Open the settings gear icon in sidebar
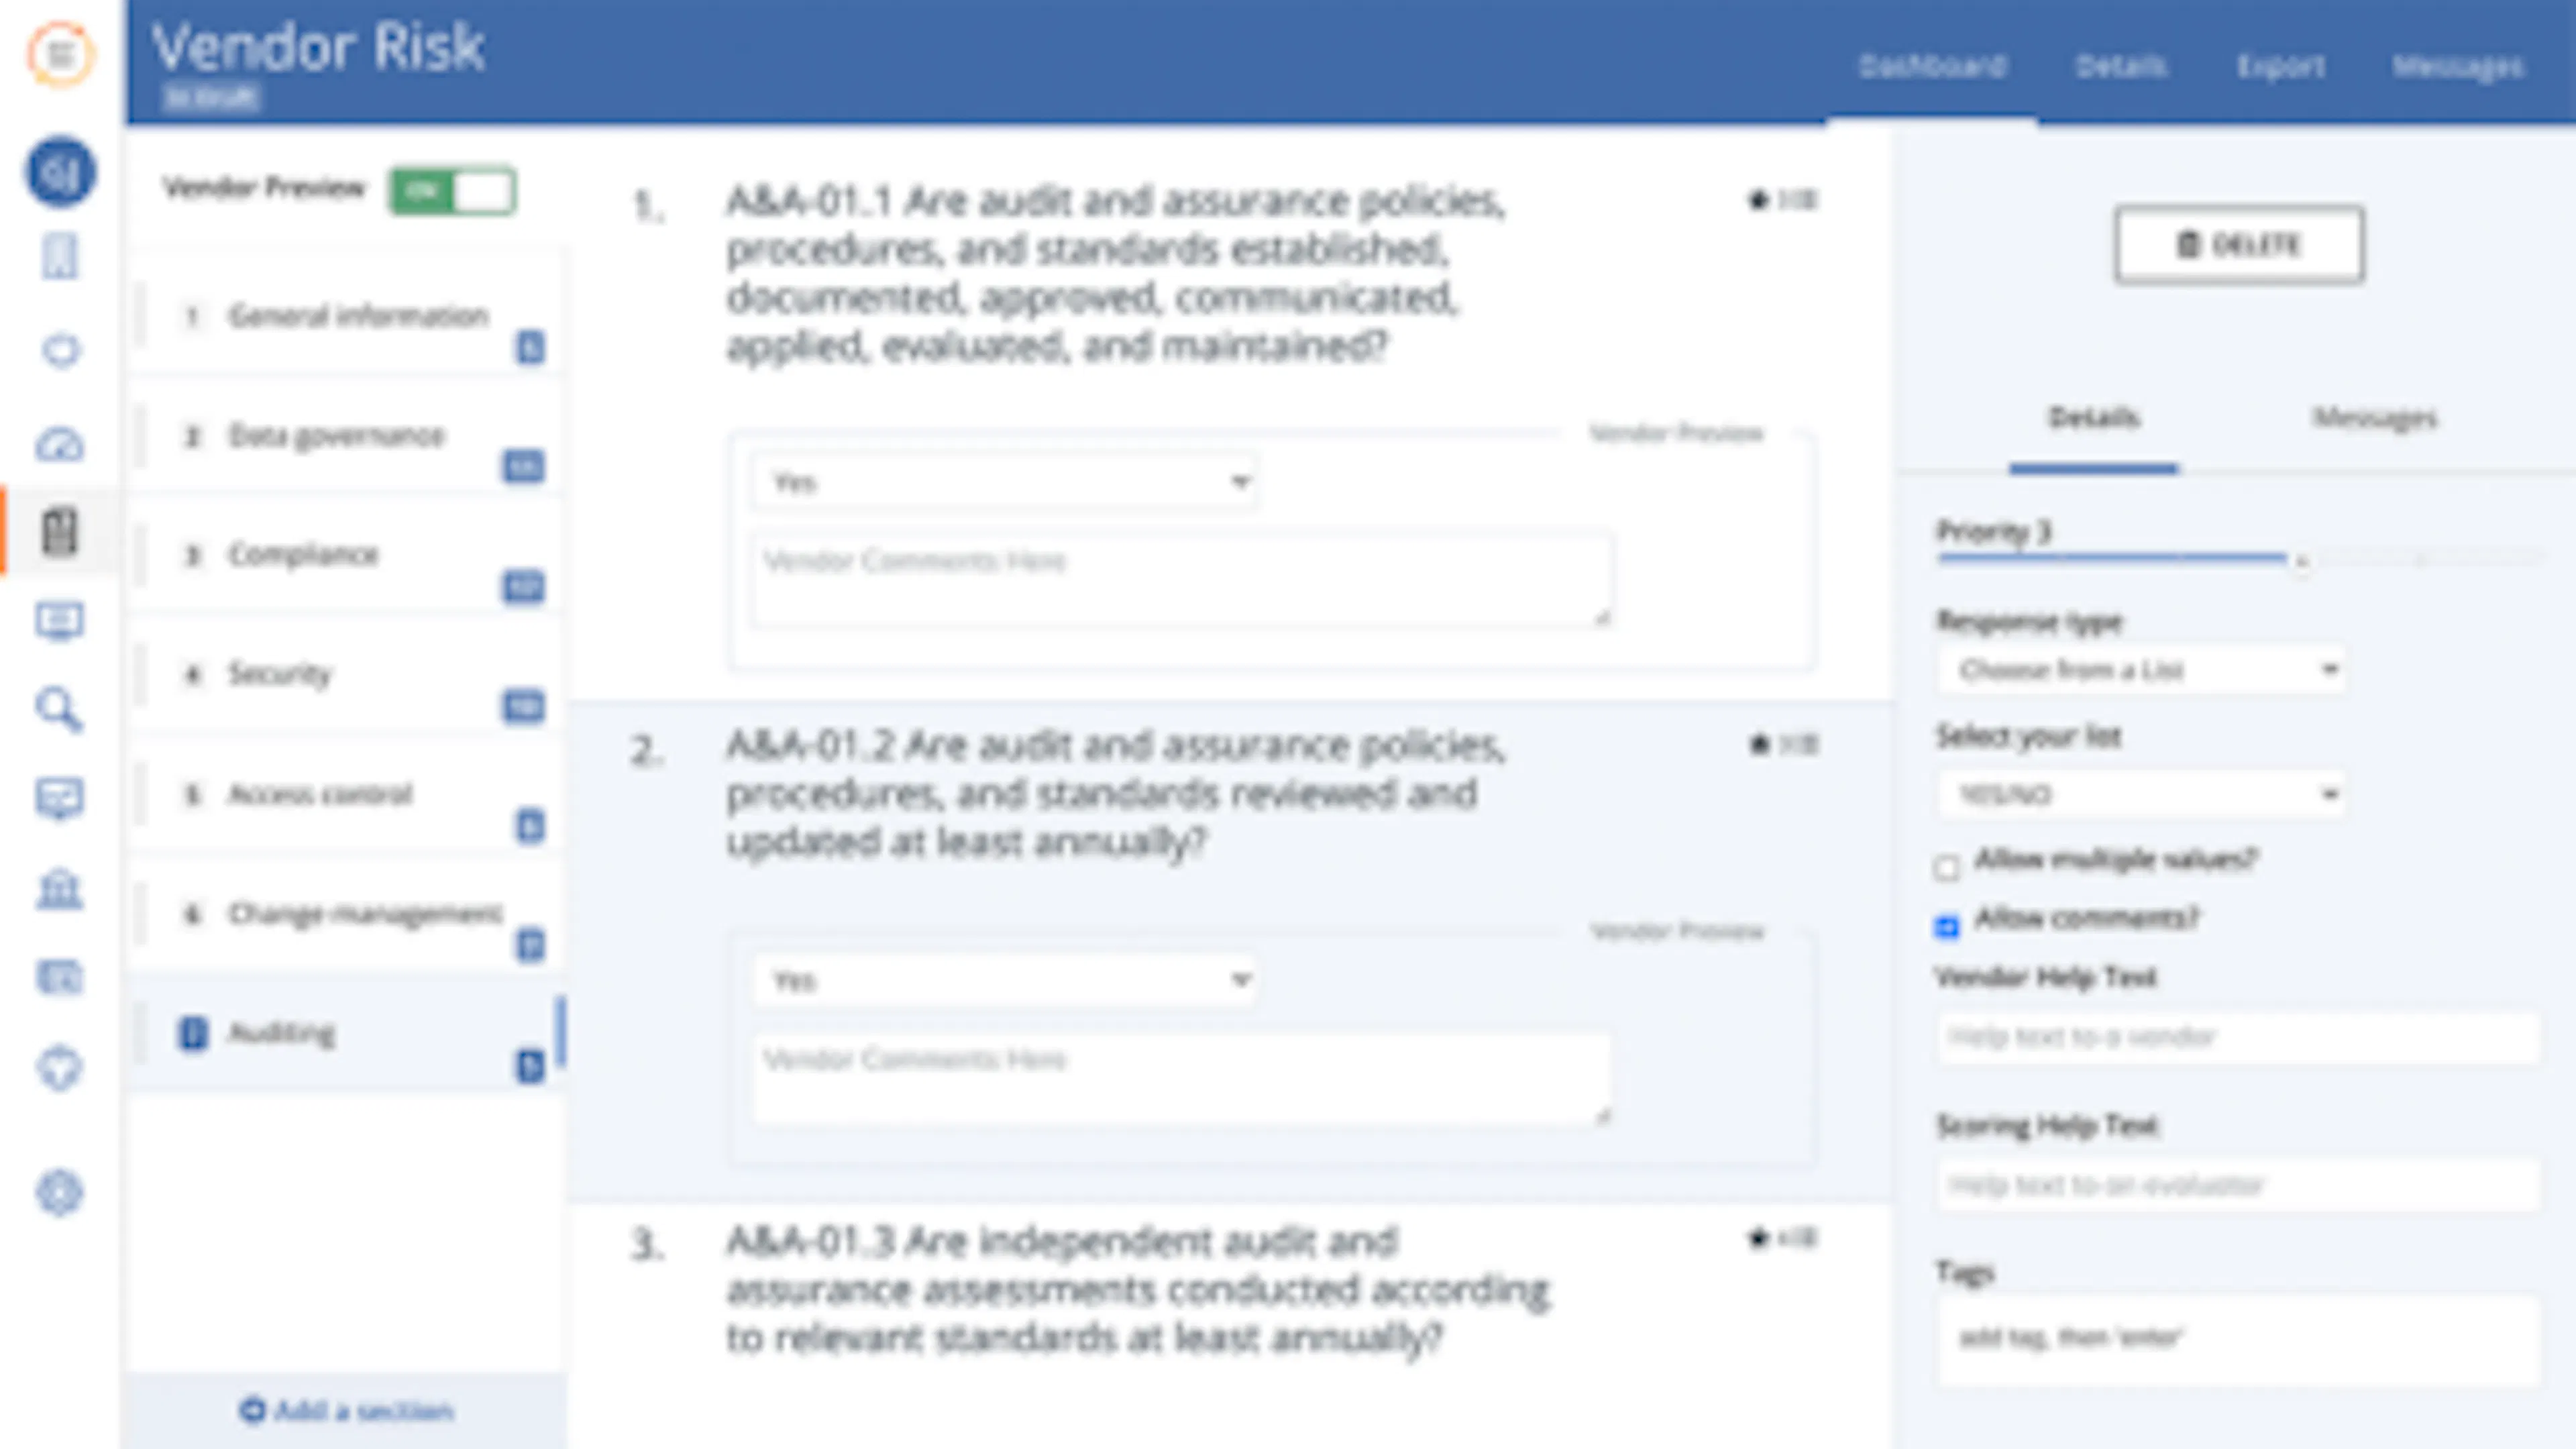 [59, 1192]
